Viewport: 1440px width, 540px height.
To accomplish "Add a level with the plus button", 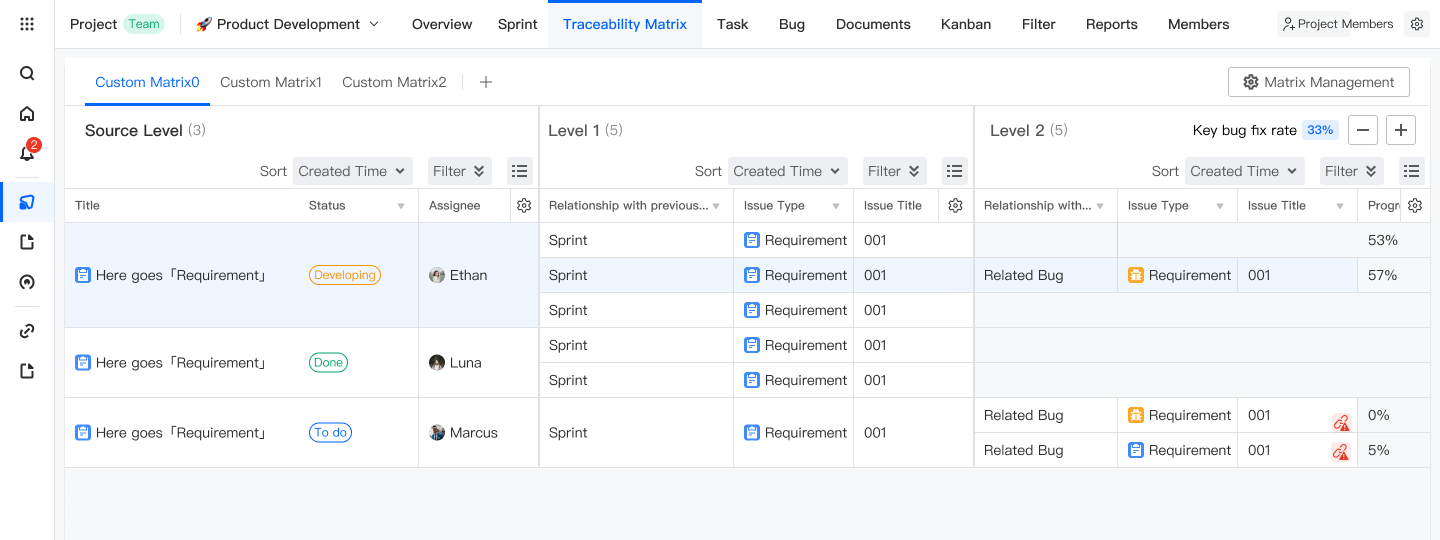I will pos(1401,130).
